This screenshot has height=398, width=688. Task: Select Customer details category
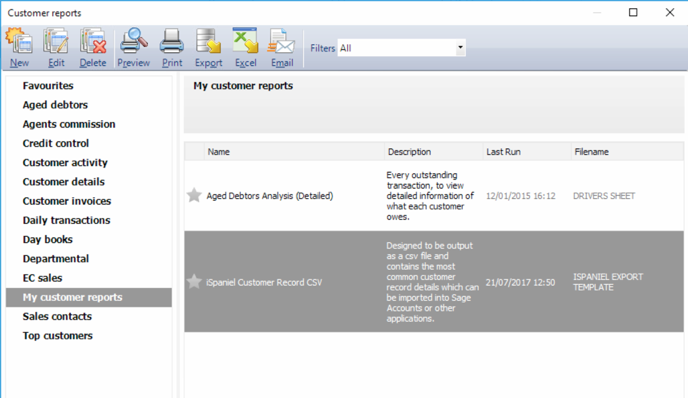64,182
